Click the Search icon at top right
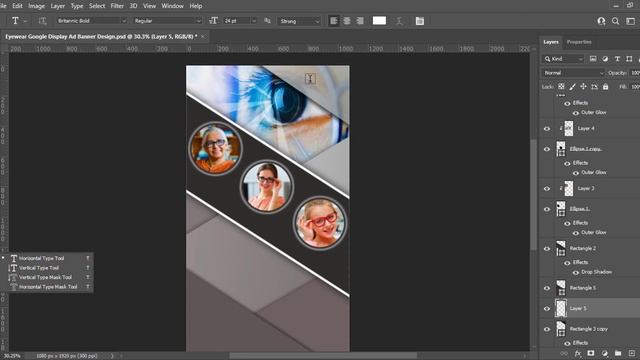640x360 pixels. point(615,21)
